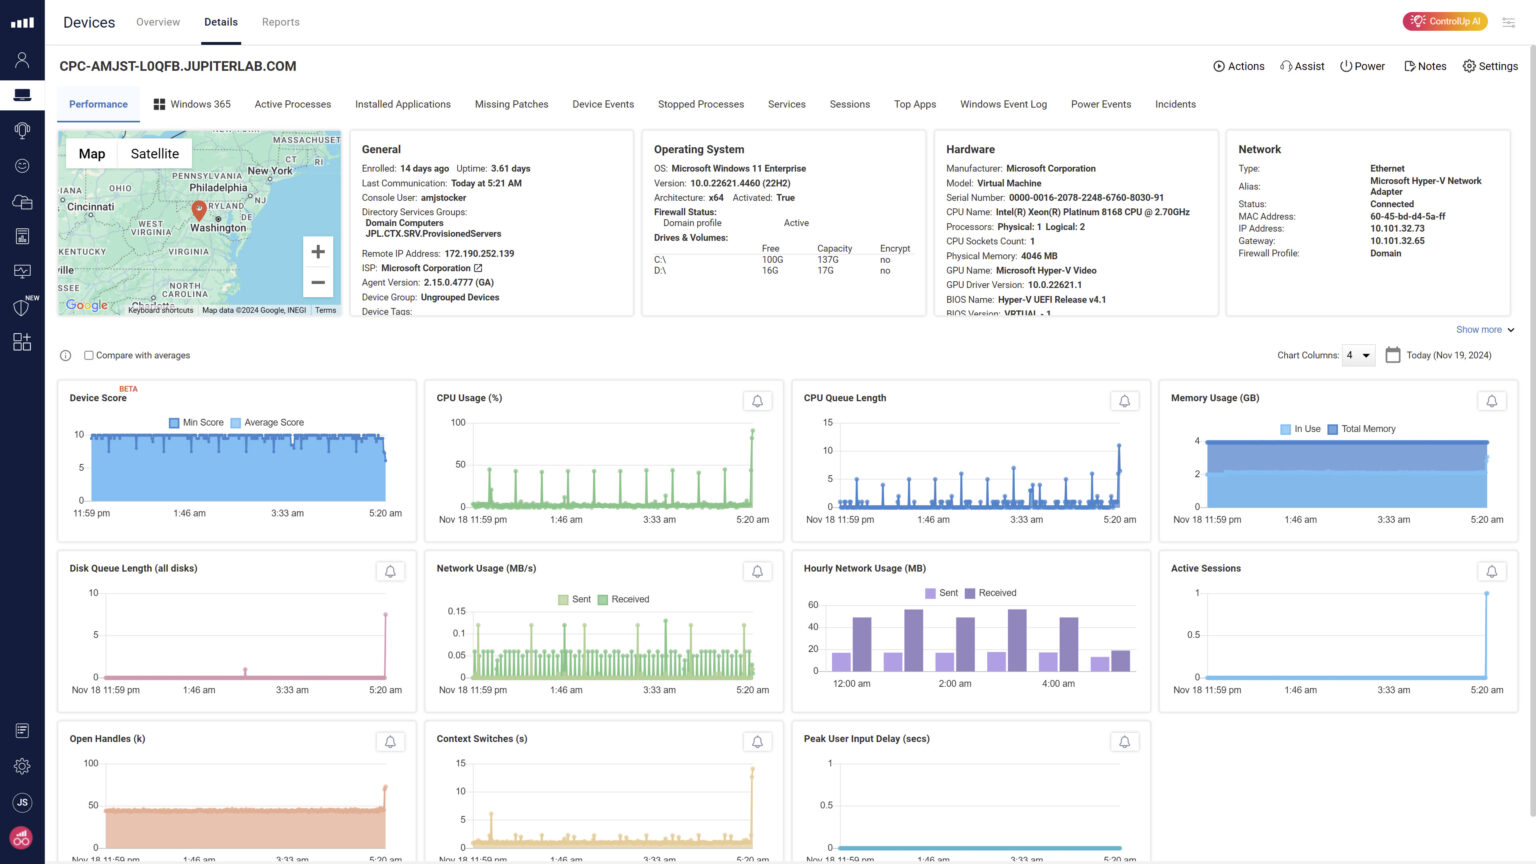Click the calendar icon next to Today (Nov 19, 2024)
This screenshot has height=864, width=1536.
coord(1394,355)
